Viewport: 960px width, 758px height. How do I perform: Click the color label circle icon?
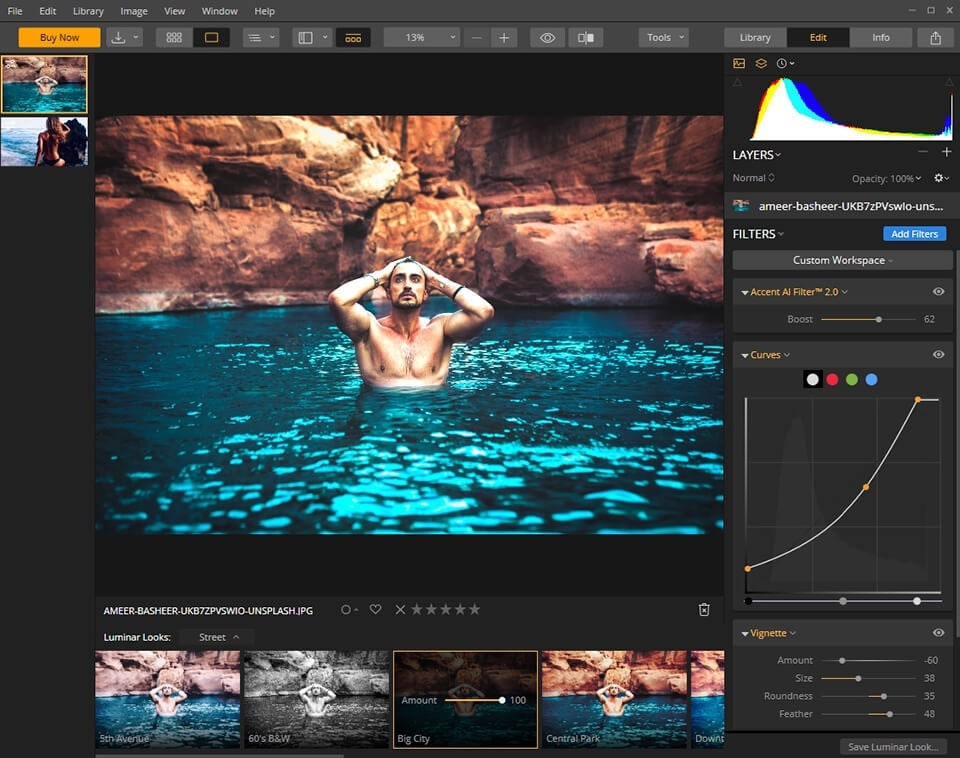pos(346,609)
